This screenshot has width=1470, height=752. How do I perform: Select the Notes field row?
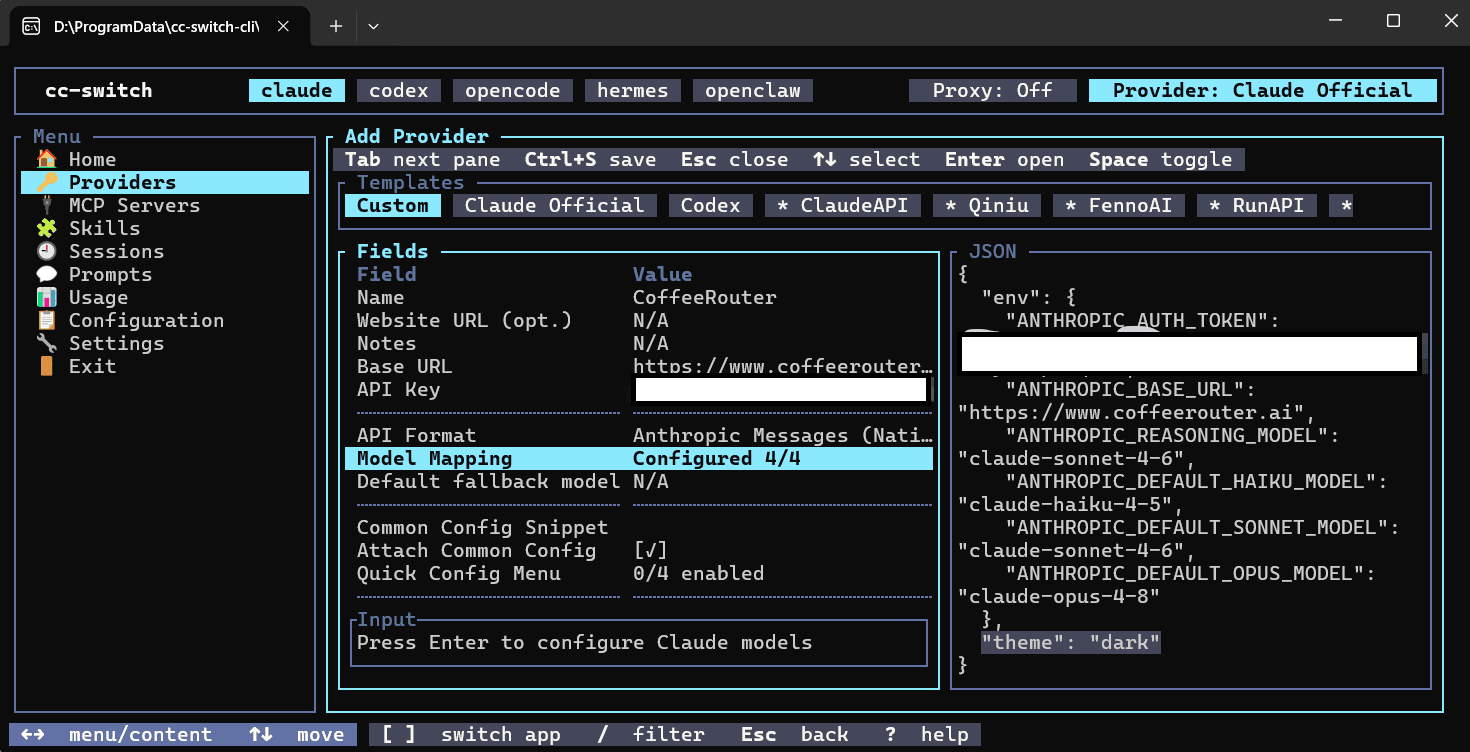639,343
